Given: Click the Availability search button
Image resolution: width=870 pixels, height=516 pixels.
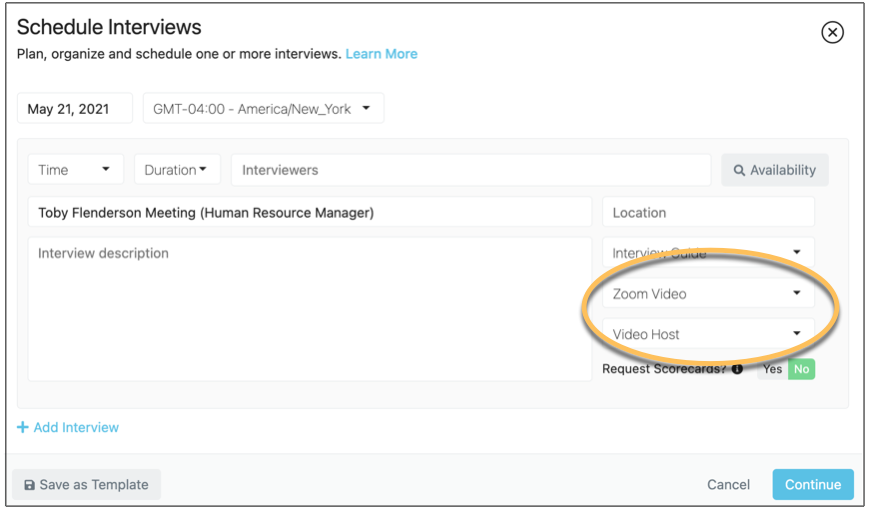Looking at the screenshot, I should (x=775, y=170).
